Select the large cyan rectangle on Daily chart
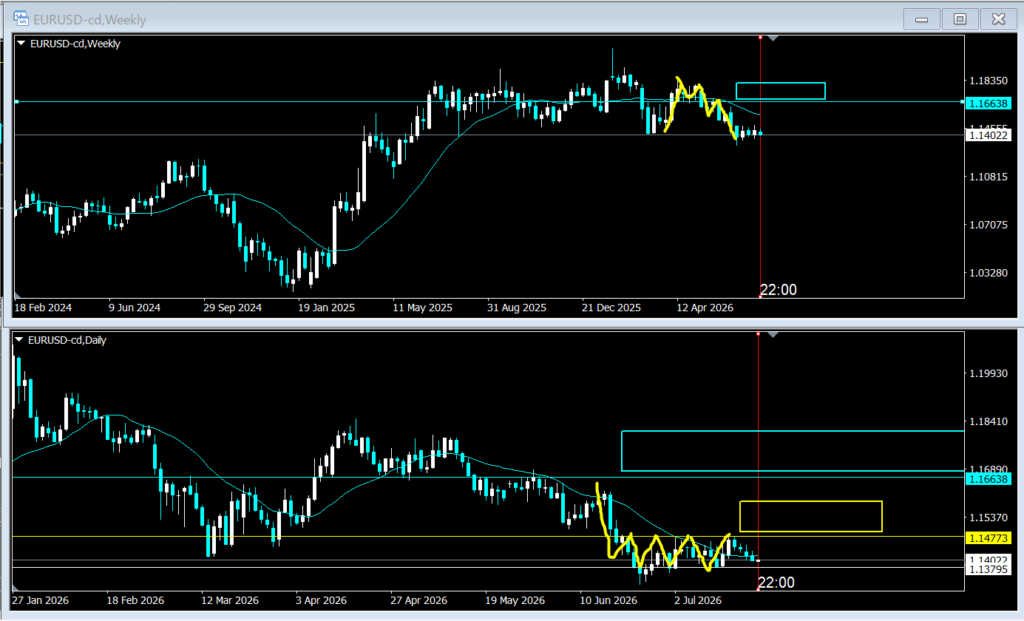This screenshot has width=1024, height=621. (793, 451)
